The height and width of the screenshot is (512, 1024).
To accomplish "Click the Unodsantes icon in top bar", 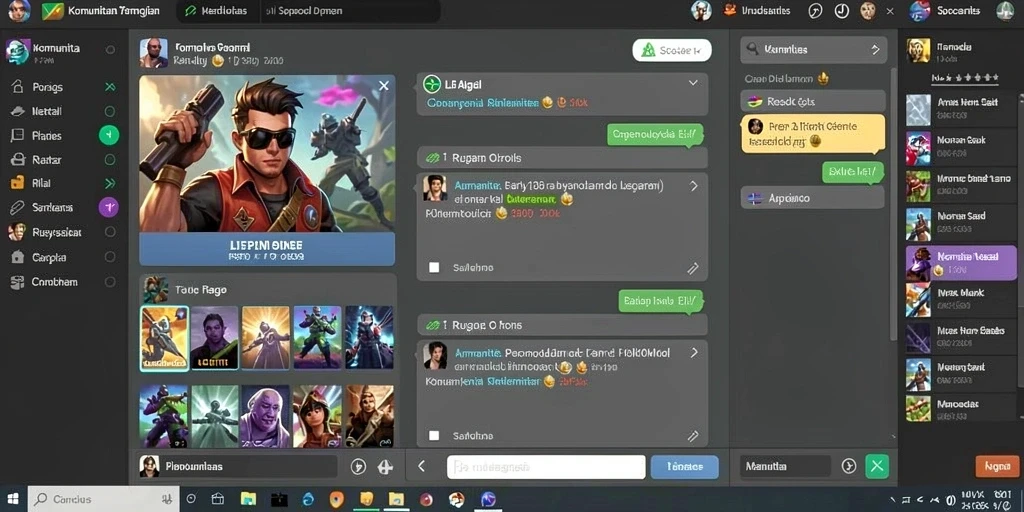I will click(x=729, y=10).
